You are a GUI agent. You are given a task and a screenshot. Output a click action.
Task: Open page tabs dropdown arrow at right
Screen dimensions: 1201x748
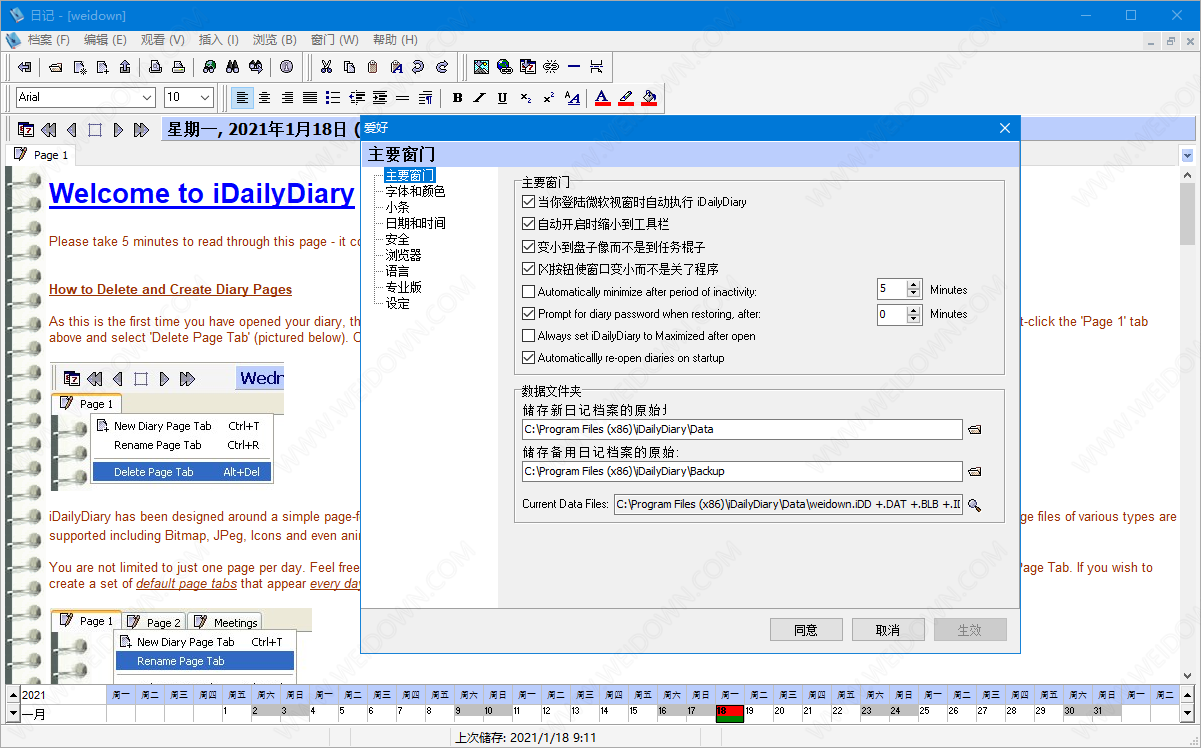point(1187,155)
